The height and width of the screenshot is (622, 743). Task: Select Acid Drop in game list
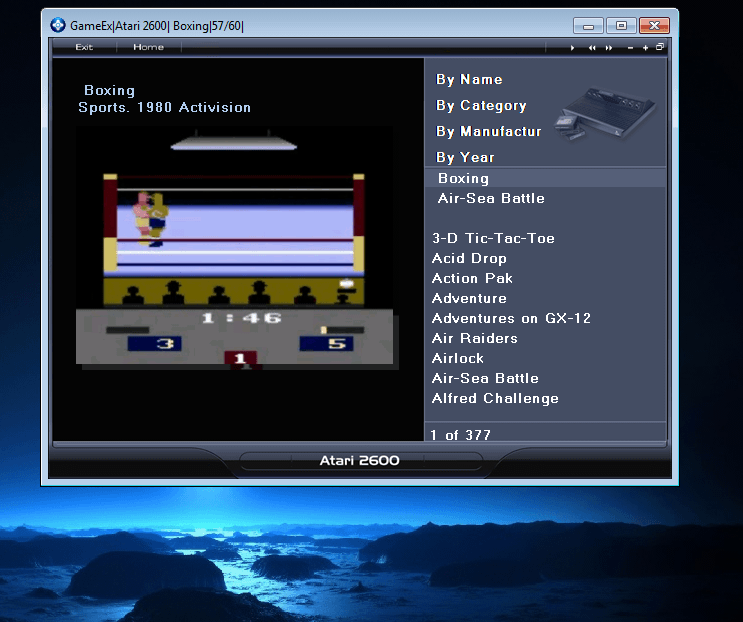click(x=469, y=258)
